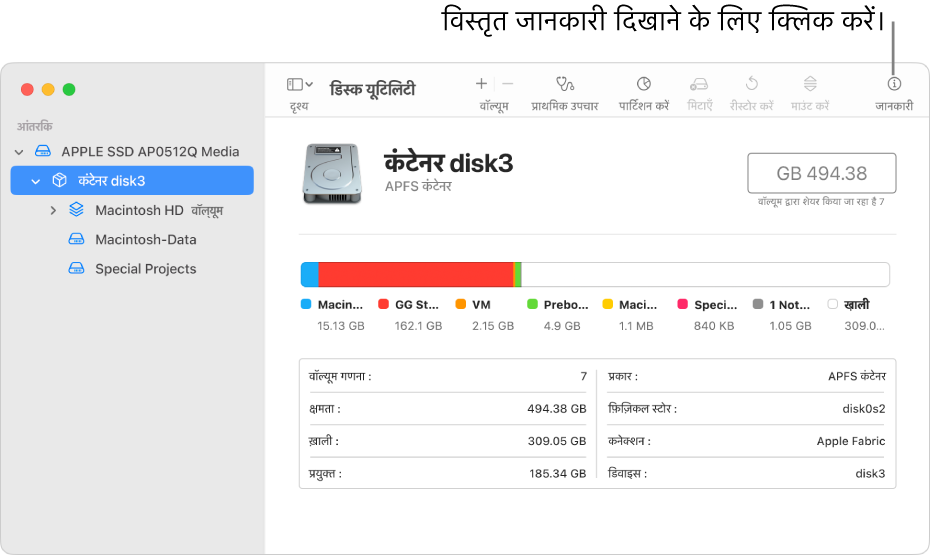Click the container cube icon for disk3
This screenshot has height=556, width=931.
(x=59, y=180)
